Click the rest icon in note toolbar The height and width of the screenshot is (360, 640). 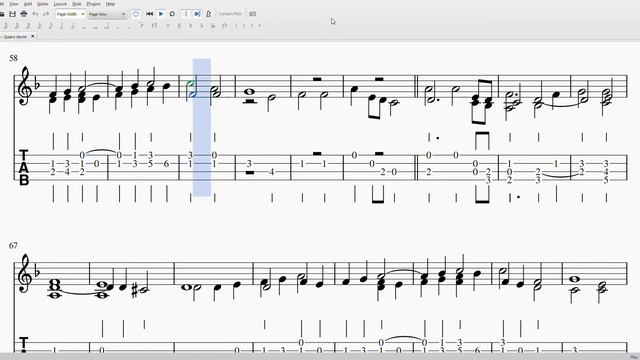click(155, 26)
